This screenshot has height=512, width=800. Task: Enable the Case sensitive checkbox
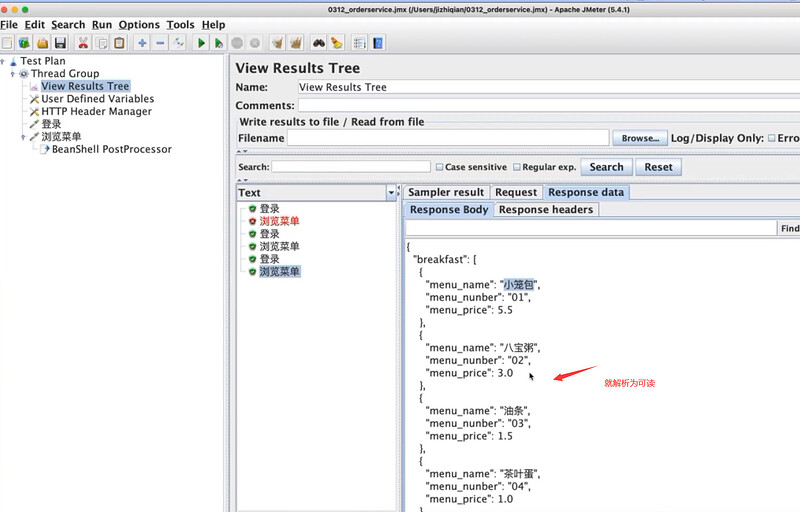tap(439, 167)
